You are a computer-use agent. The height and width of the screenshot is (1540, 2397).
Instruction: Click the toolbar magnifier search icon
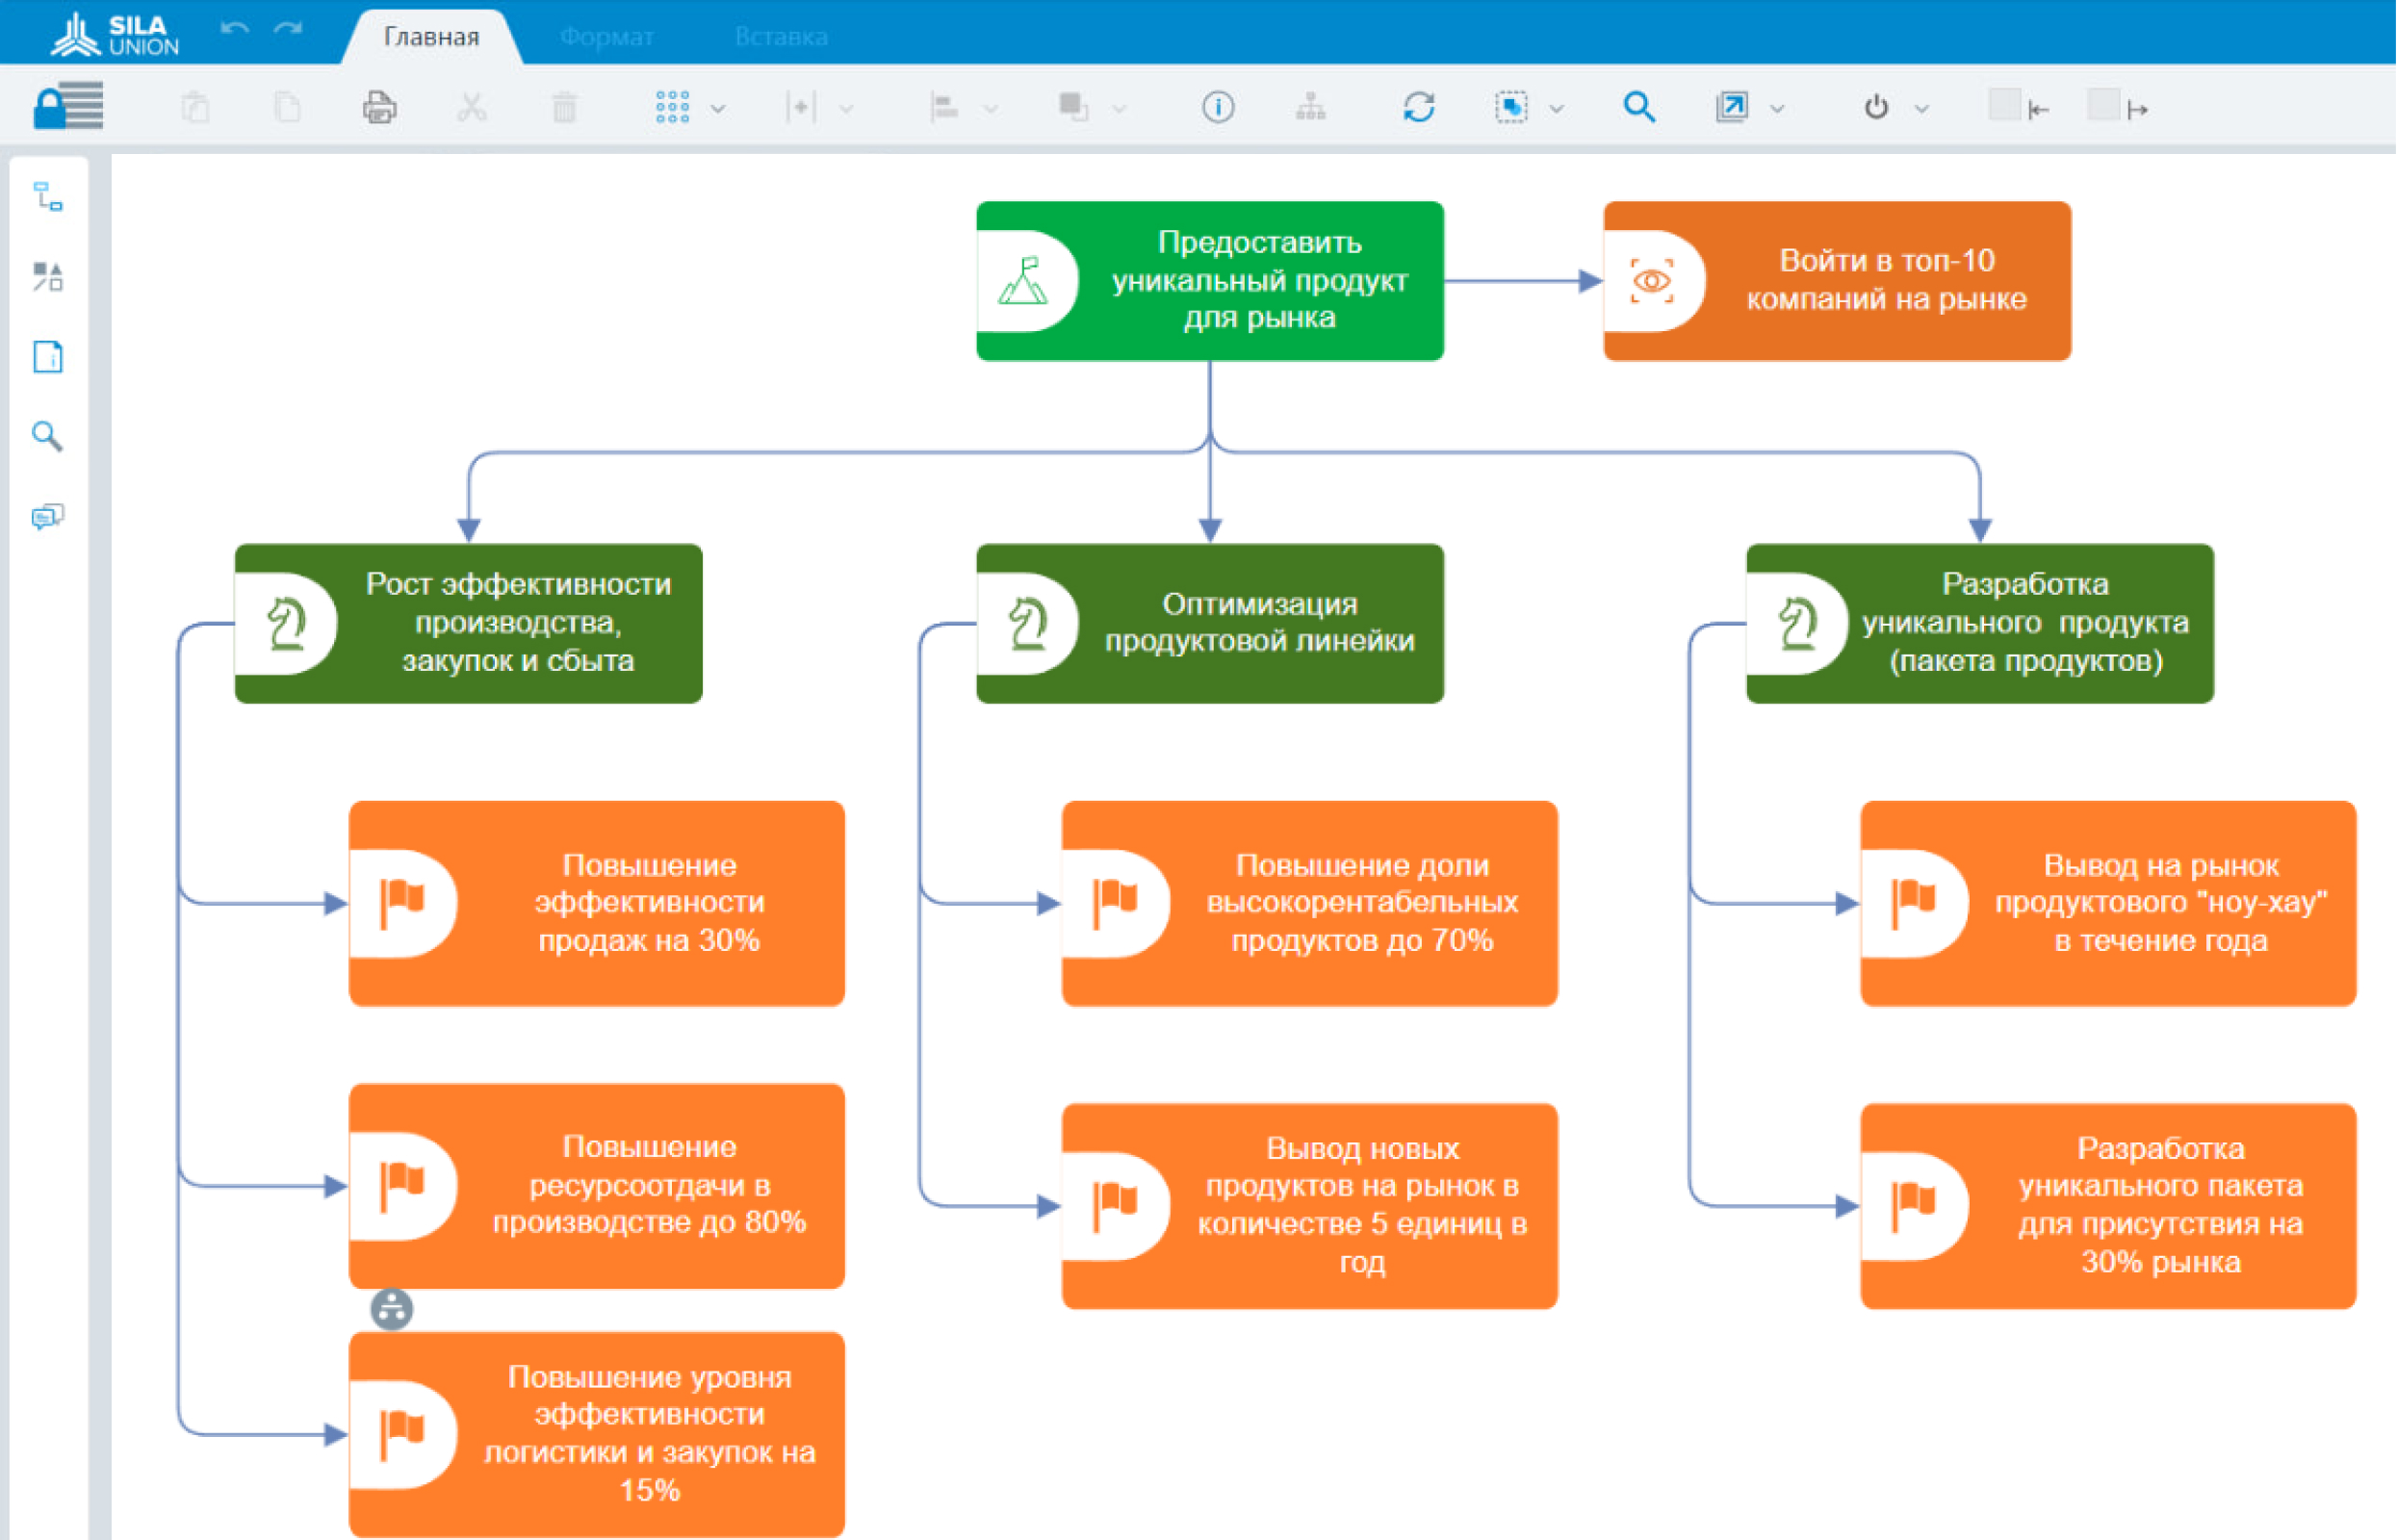1638,107
